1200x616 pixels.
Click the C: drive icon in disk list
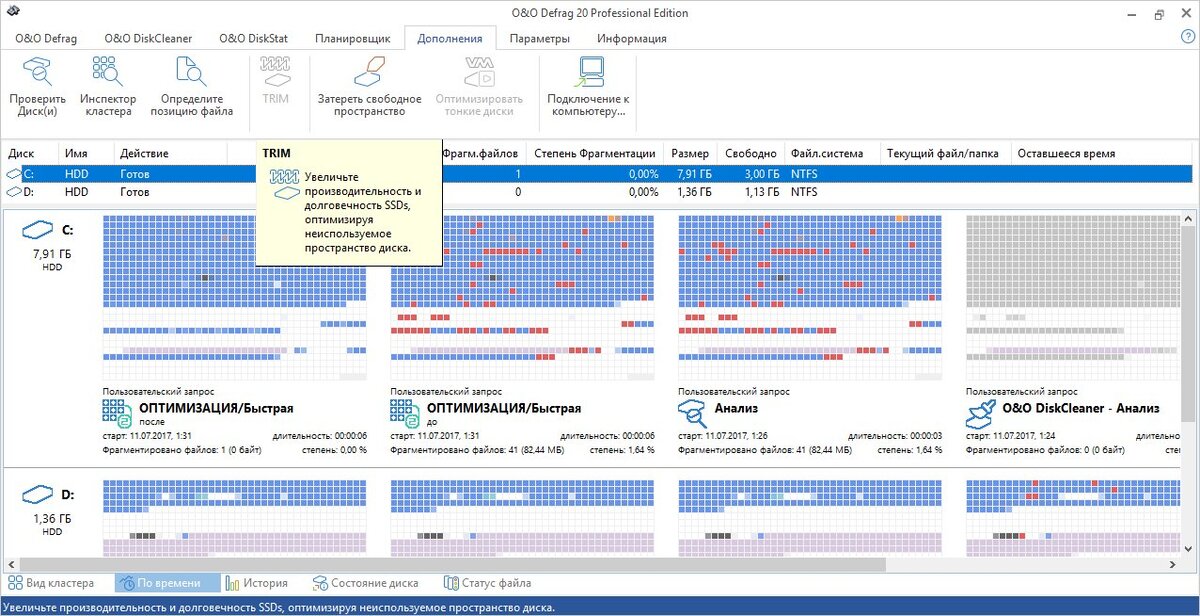pos(14,174)
